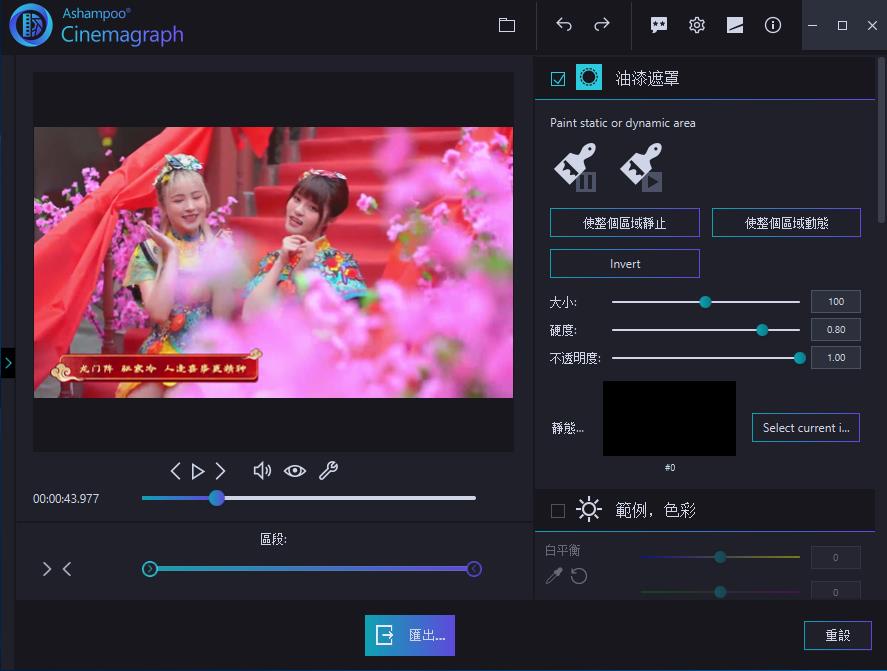Click the 匯出... export button
The image size is (887, 671).
tap(410, 635)
